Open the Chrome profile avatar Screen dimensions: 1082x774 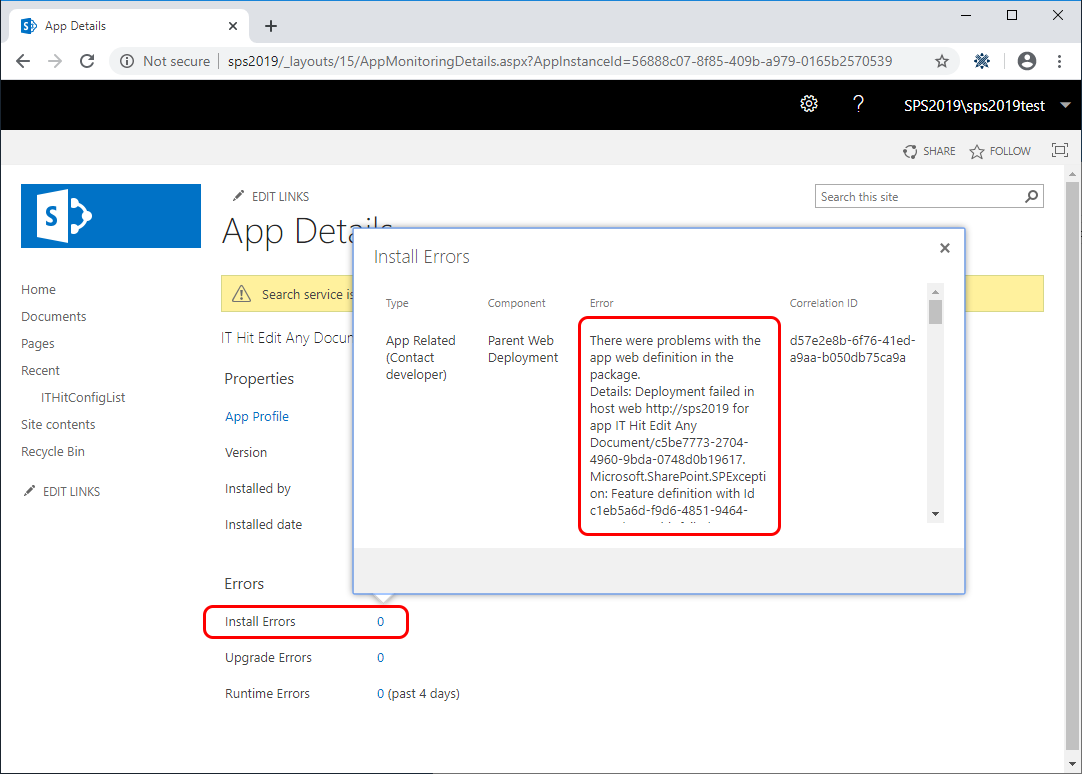pos(1027,61)
